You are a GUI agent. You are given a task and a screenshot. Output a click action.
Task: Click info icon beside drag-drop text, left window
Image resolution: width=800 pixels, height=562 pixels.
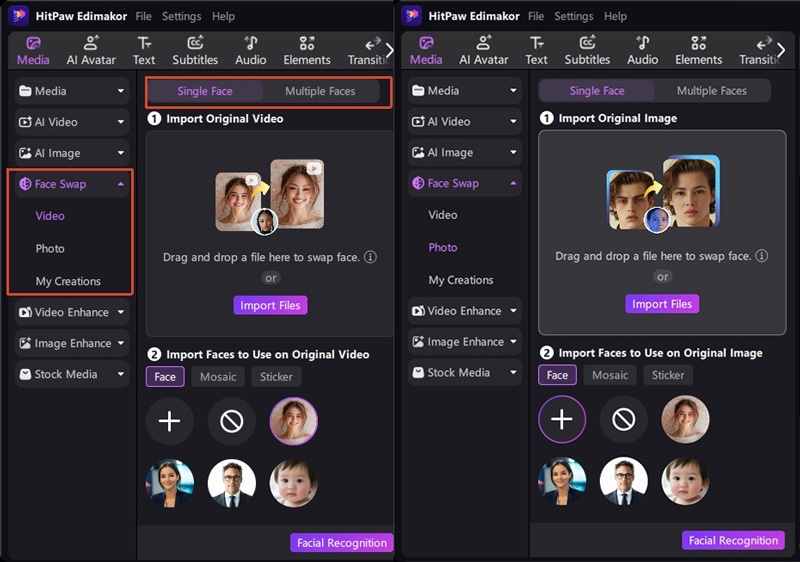[370, 257]
